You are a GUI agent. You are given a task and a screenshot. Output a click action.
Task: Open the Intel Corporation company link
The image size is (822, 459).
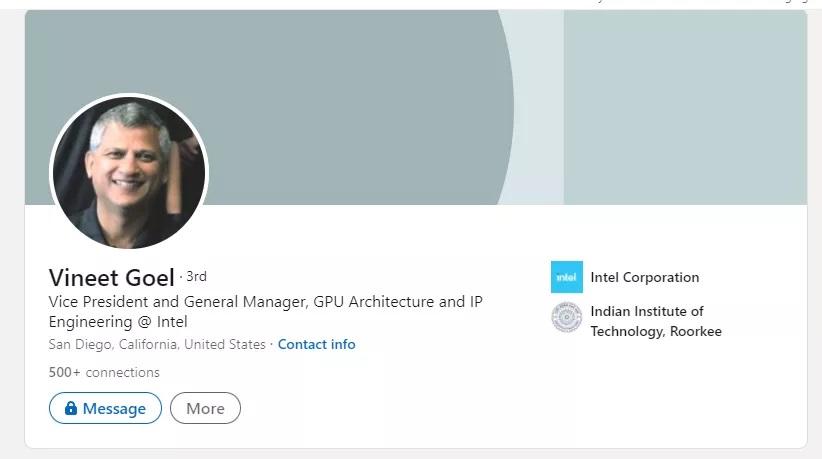point(644,277)
